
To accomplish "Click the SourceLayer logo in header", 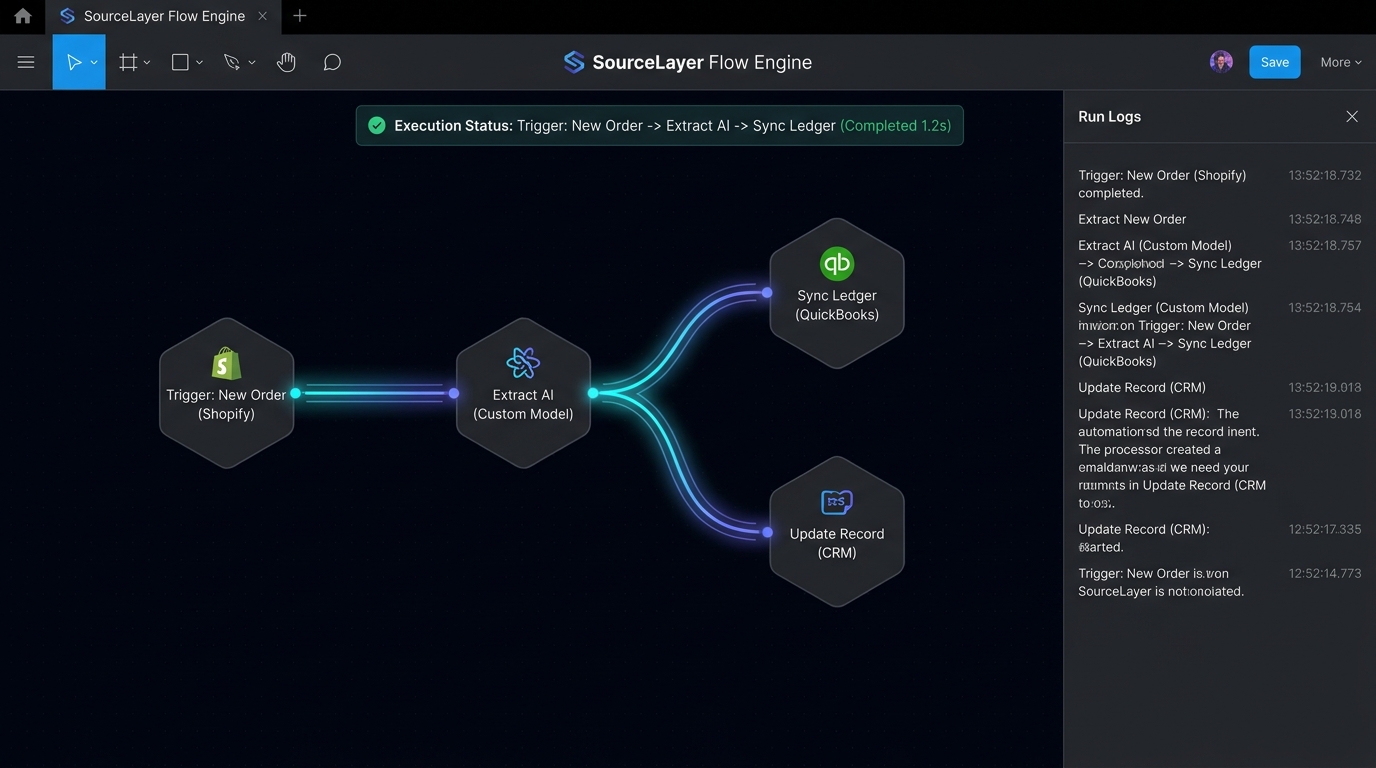I will [574, 62].
